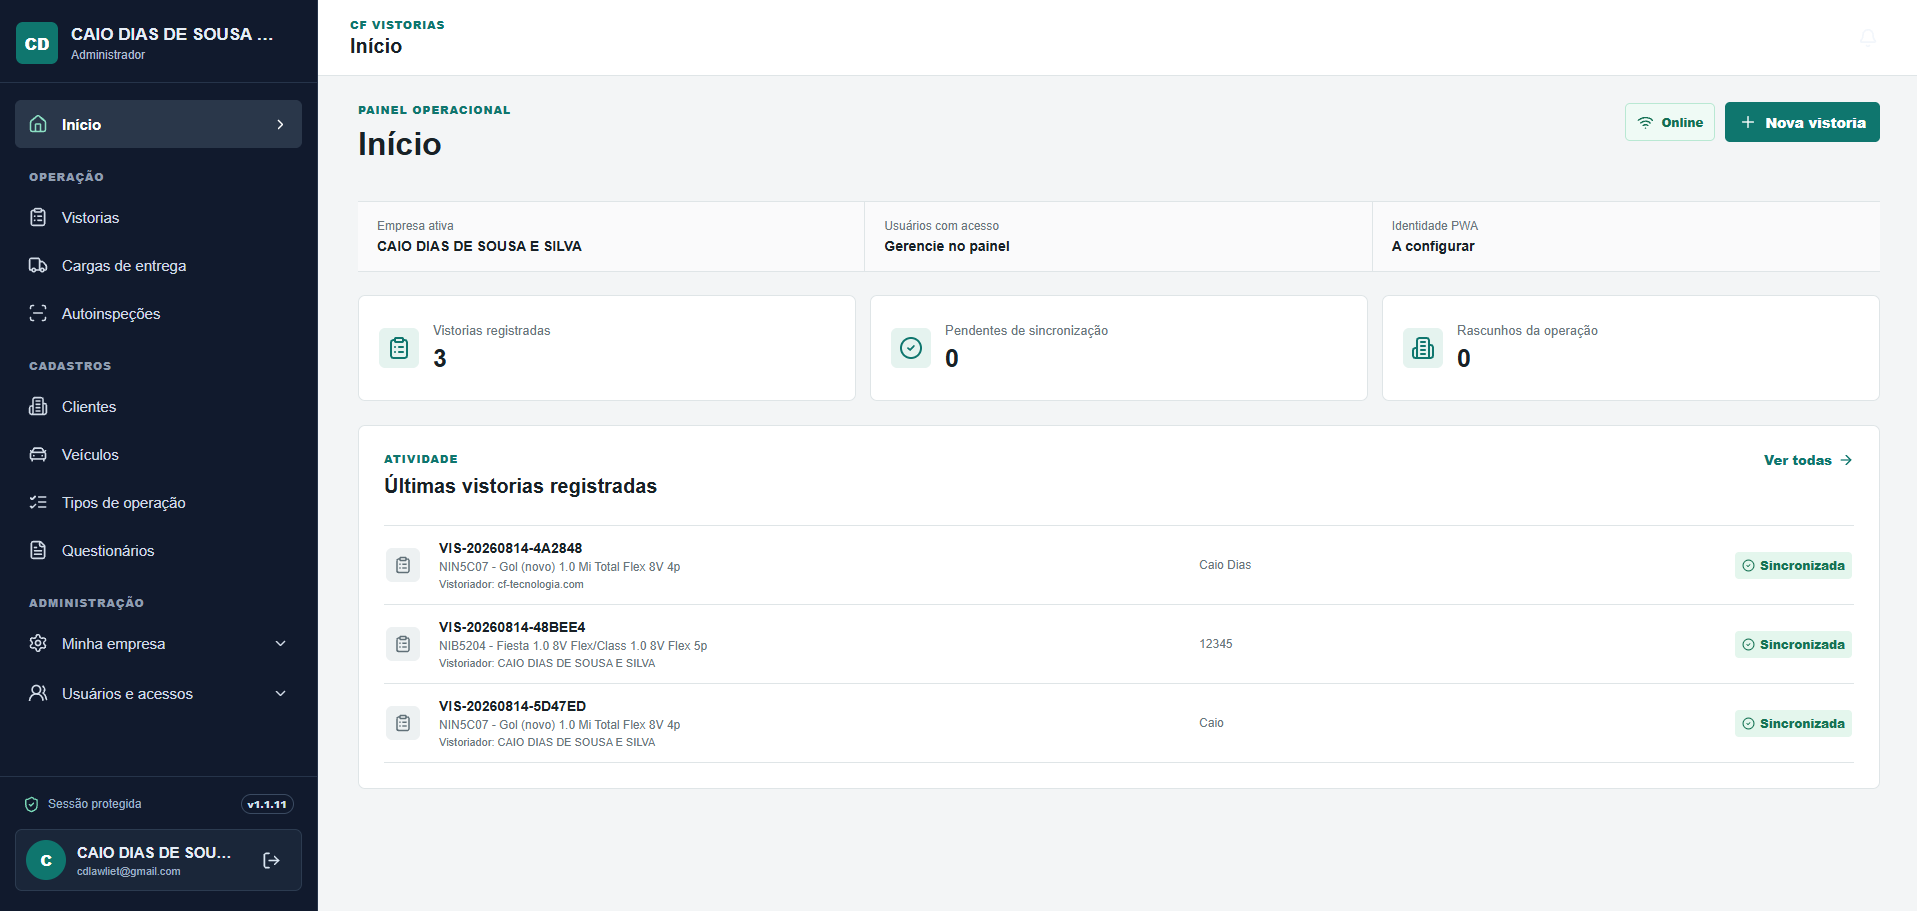Click the v1.1.11 version badge

click(267, 804)
